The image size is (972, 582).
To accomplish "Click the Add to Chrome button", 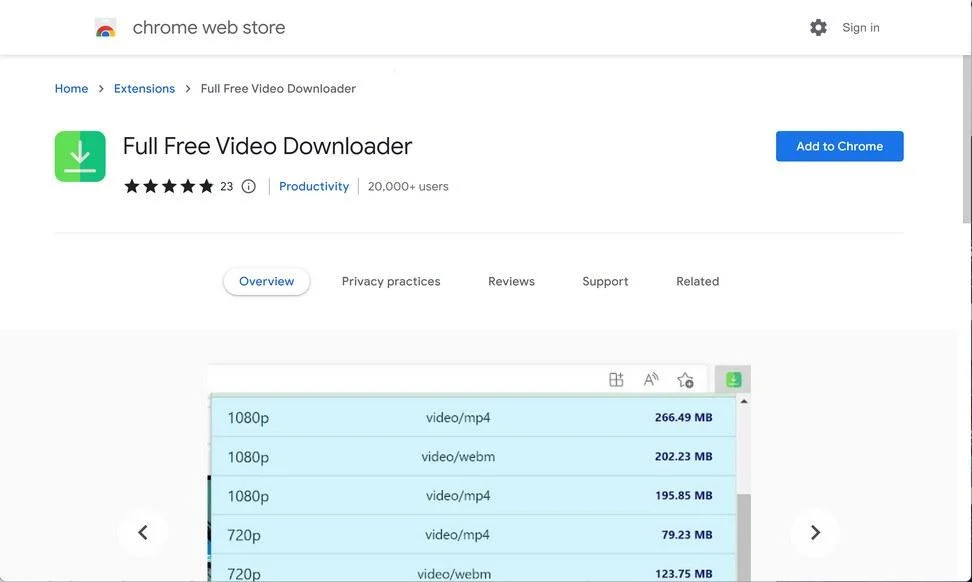I will pos(839,146).
